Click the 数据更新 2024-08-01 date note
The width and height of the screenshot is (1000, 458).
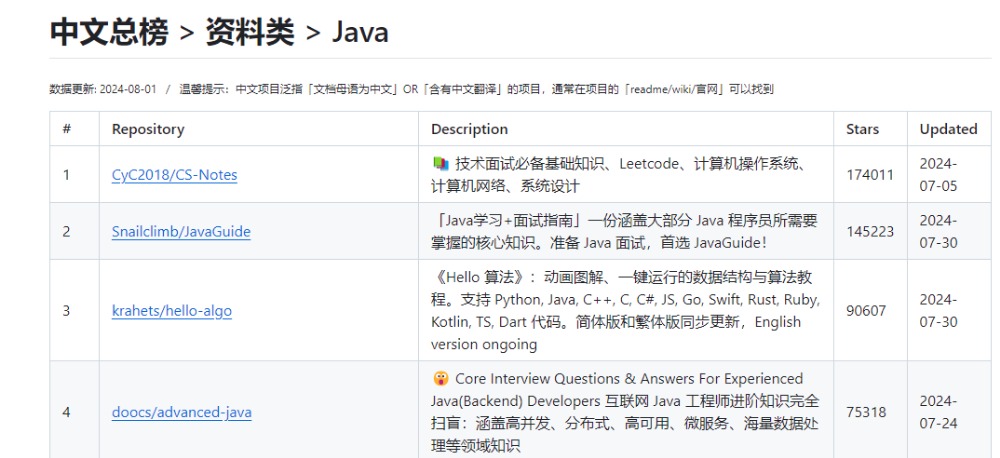point(102,89)
